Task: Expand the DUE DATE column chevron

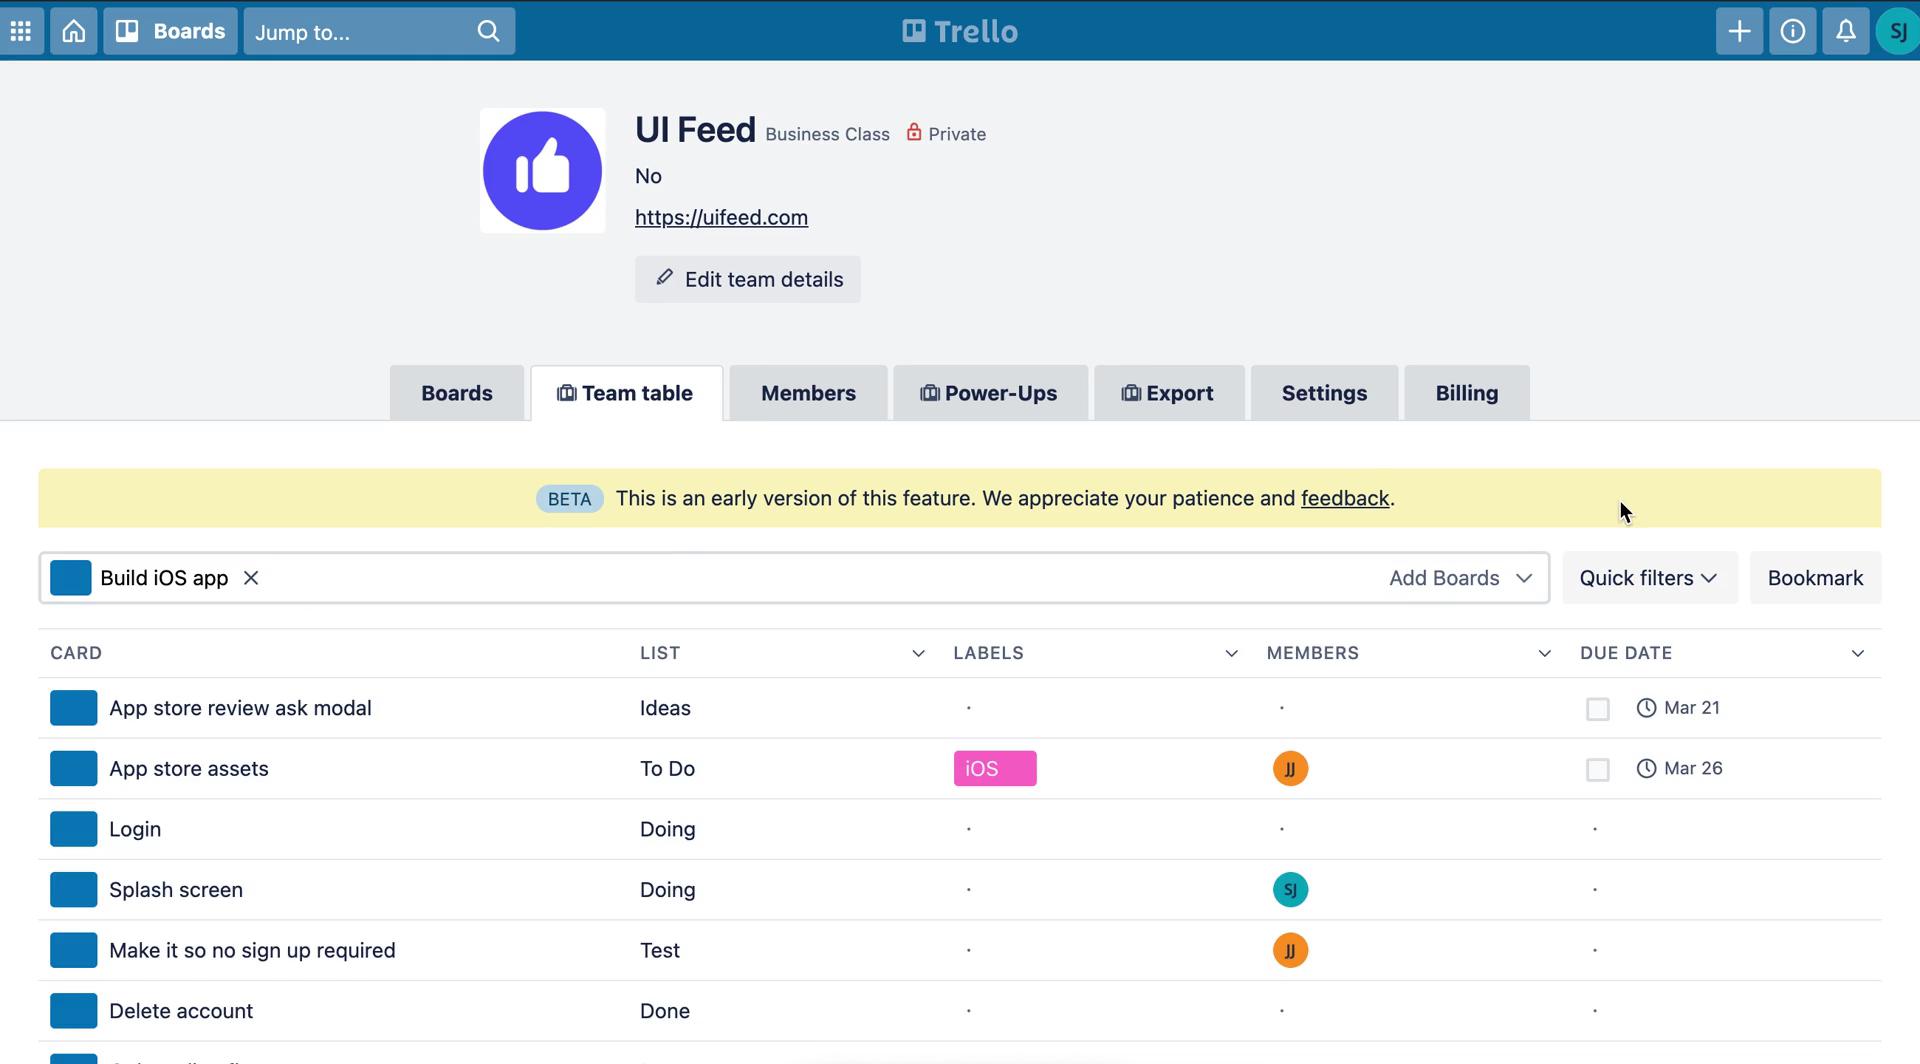Action: point(1857,653)
